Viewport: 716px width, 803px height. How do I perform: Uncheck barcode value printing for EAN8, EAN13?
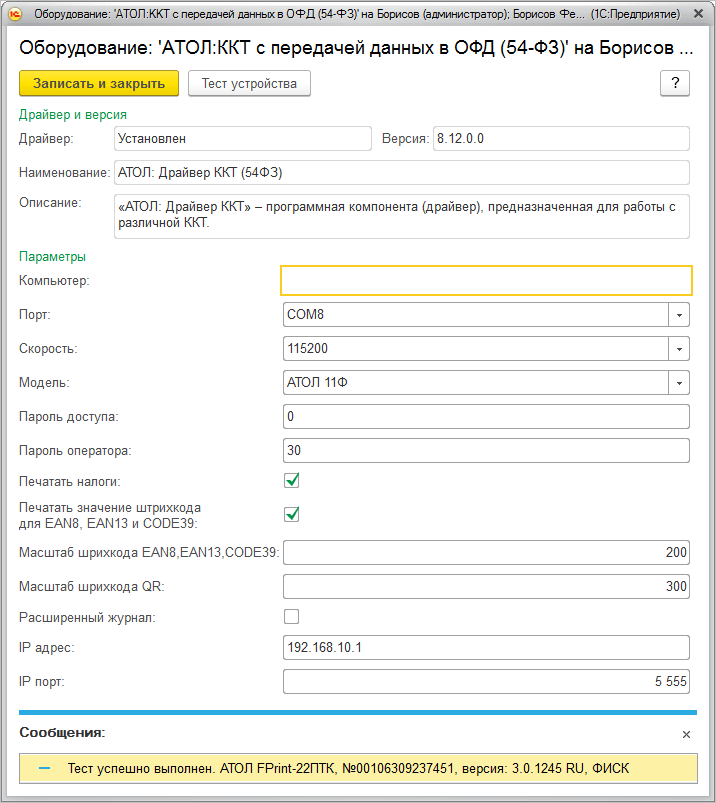291,514
